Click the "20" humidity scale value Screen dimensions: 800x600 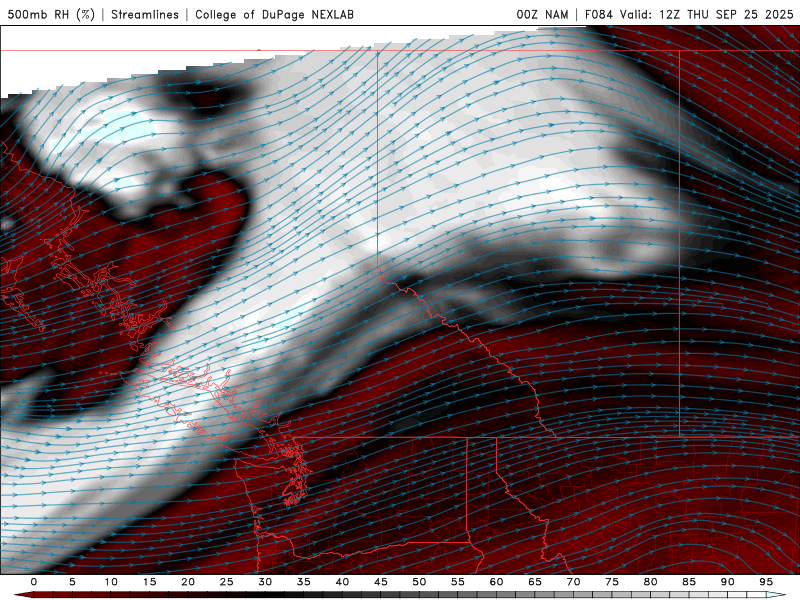(188, 582)
